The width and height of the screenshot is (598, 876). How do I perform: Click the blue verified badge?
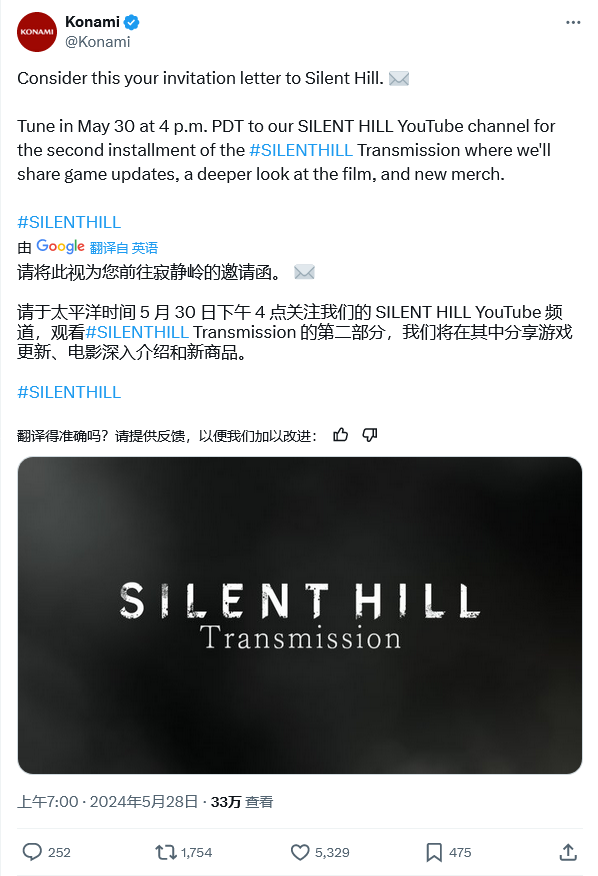point(131,22)
